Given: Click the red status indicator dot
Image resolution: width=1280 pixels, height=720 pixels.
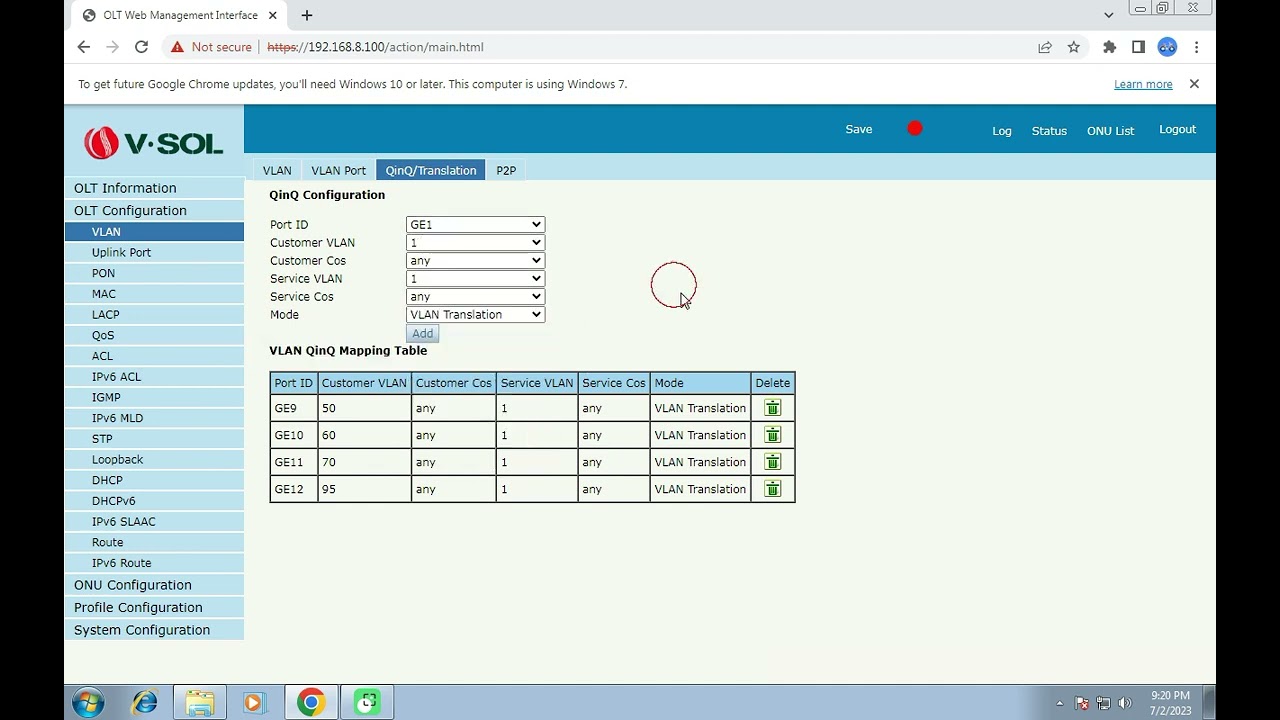Looking at the screenshot, I should tap(915, 129).
